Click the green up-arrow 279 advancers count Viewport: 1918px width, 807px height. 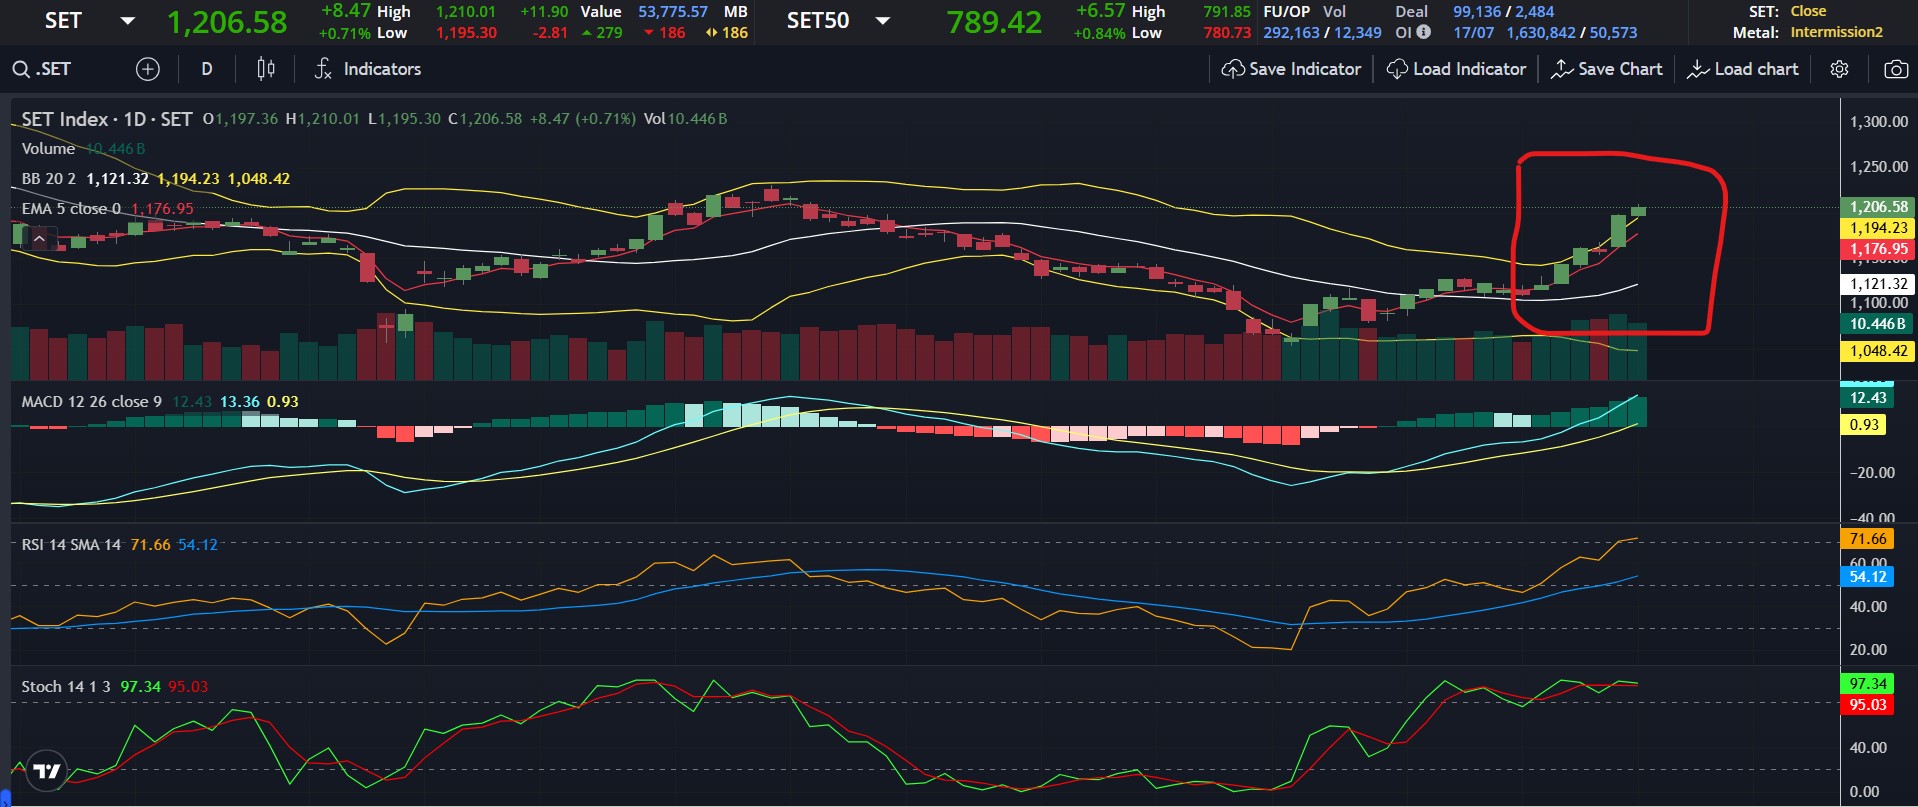(601, 32)
